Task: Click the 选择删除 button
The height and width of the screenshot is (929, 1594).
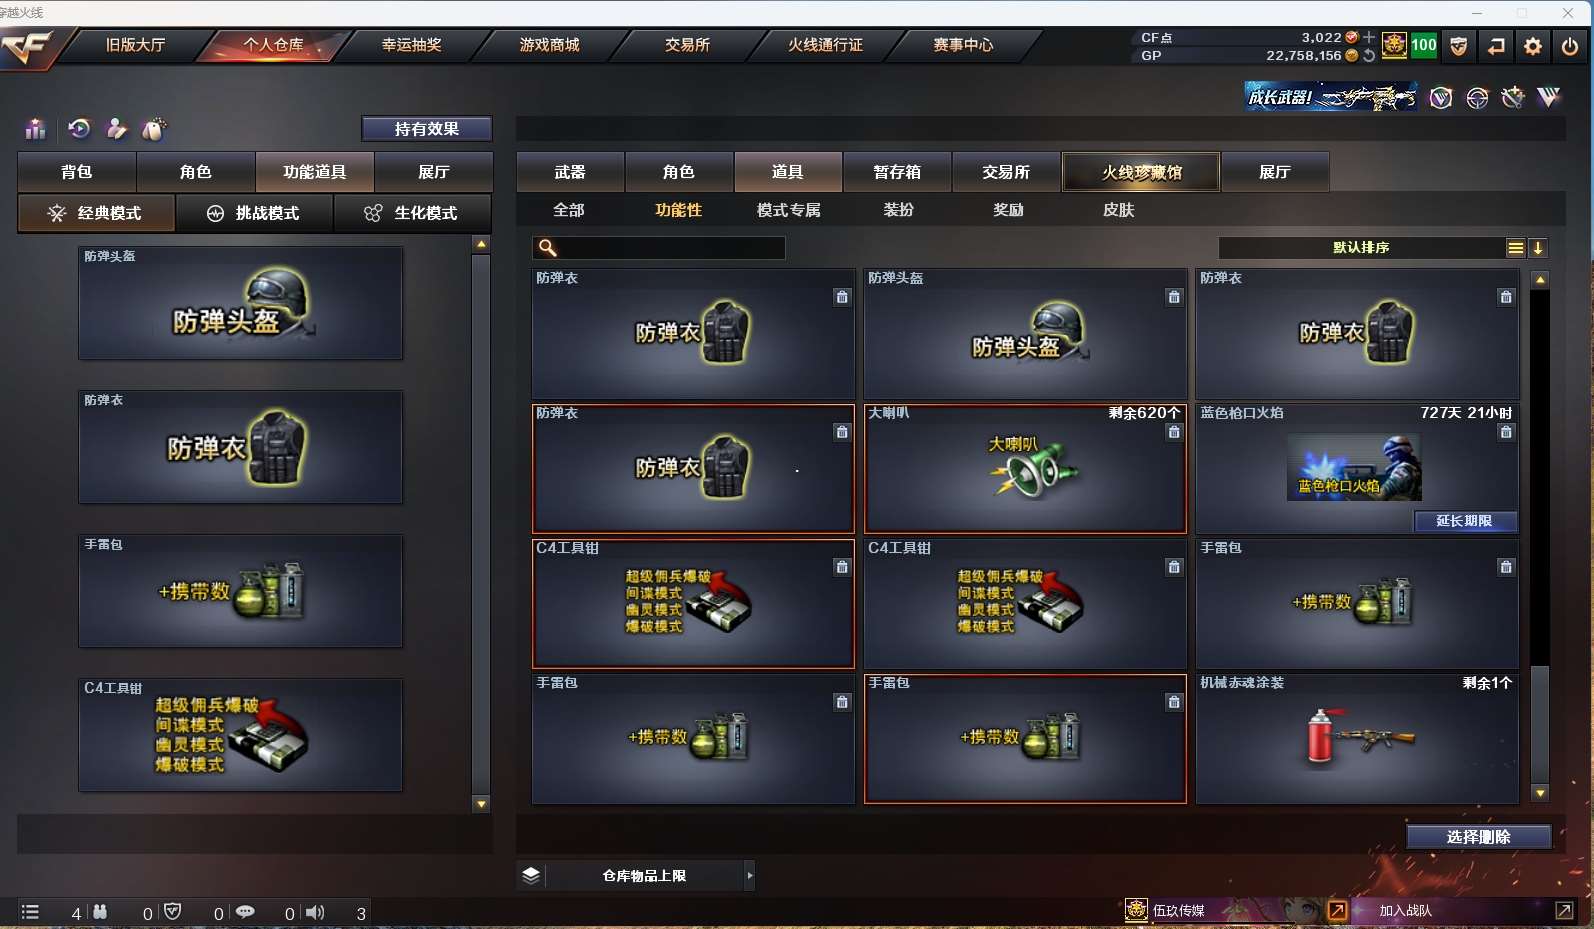Action: tap(1479, 837)
